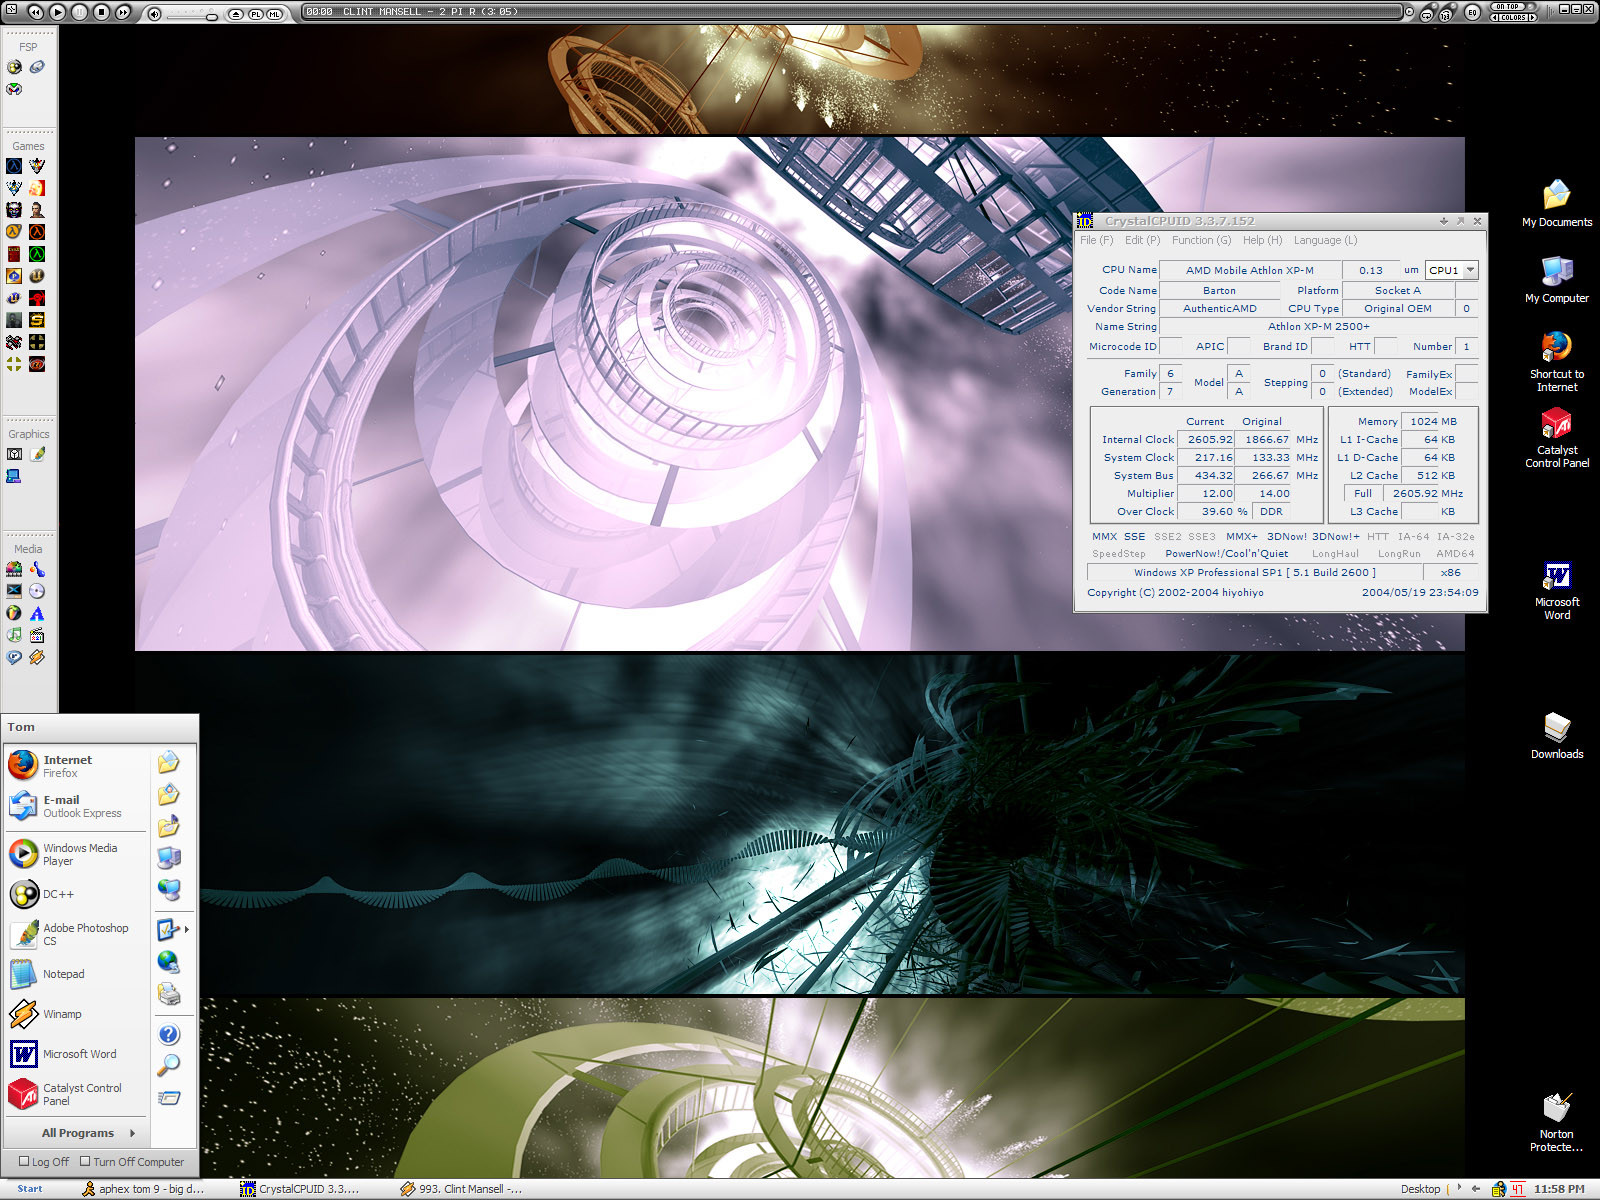Open My Documents desktop icon
Image resolution: width=1600 pixels, height=1200 pixels.
click(x=1557, y=203)
